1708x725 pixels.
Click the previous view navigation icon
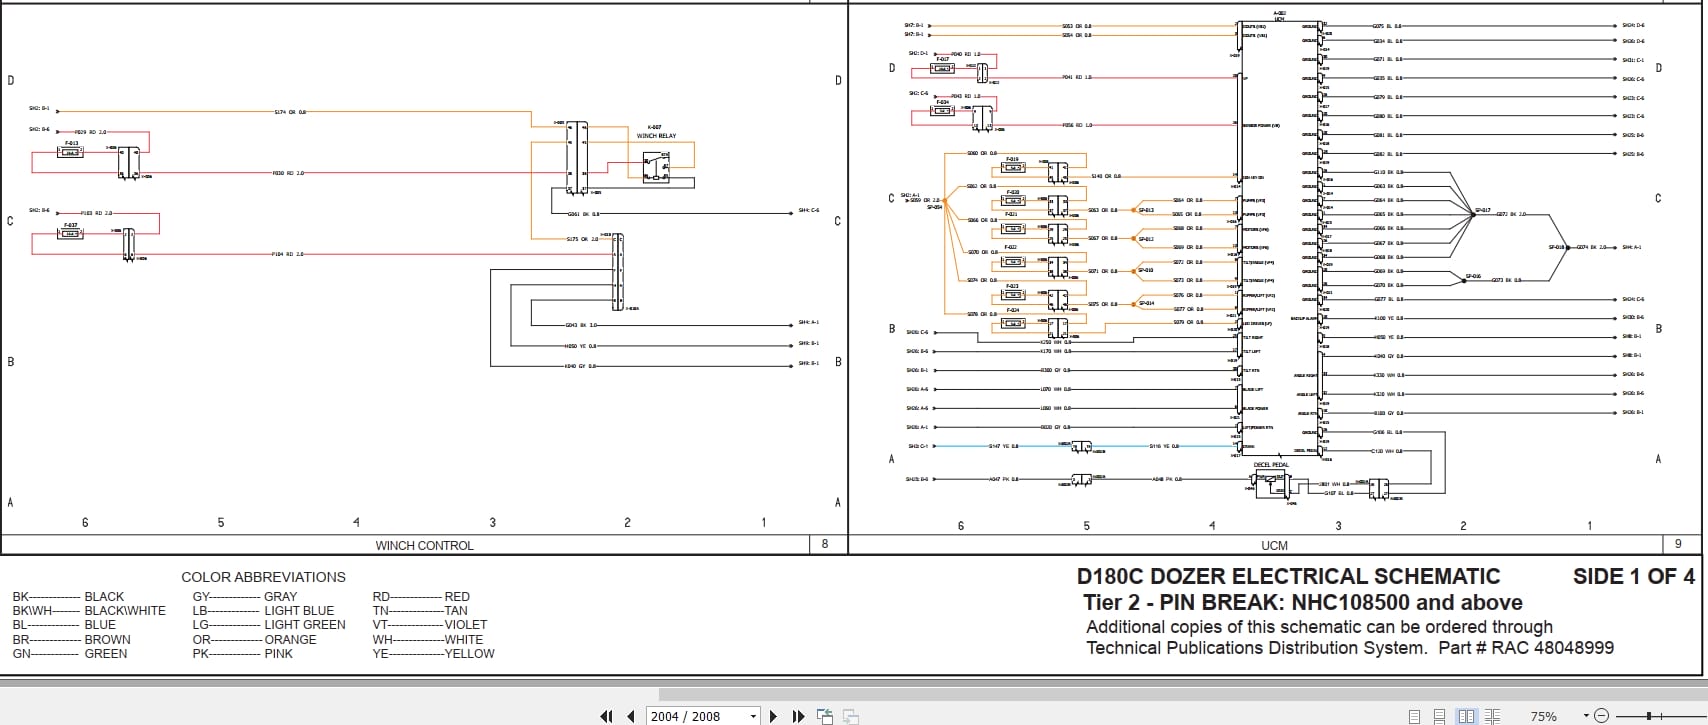tap(825, 716)
